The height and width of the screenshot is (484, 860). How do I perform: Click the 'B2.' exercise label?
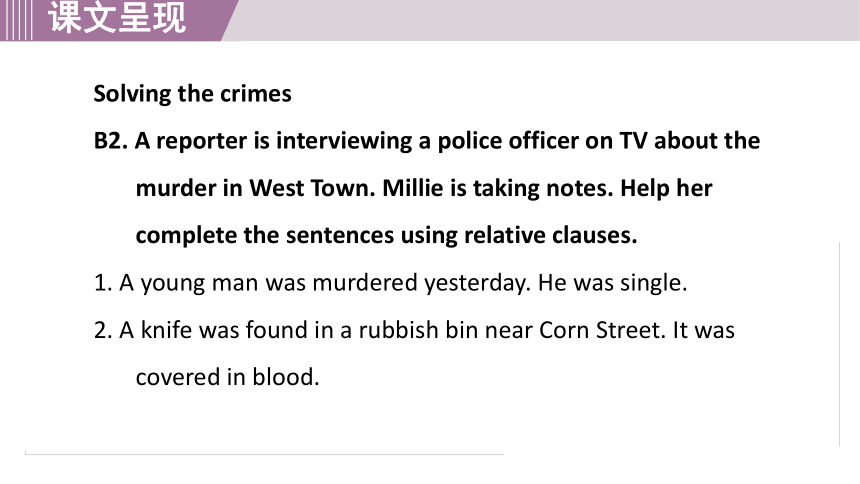coord(110,141)
